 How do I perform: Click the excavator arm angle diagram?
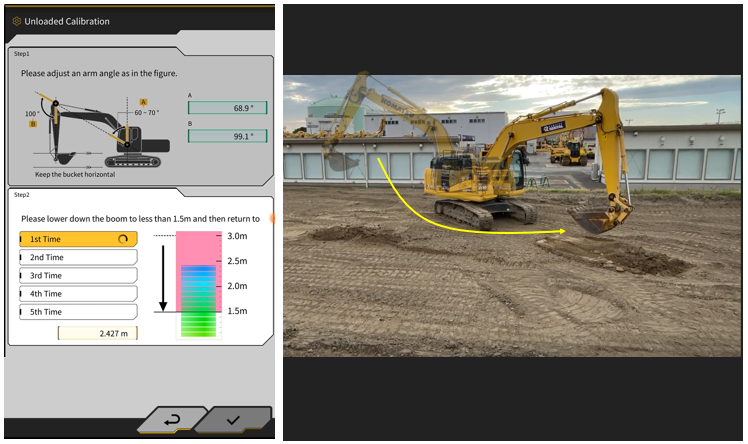pyautogui.click(x=95, y=130)
